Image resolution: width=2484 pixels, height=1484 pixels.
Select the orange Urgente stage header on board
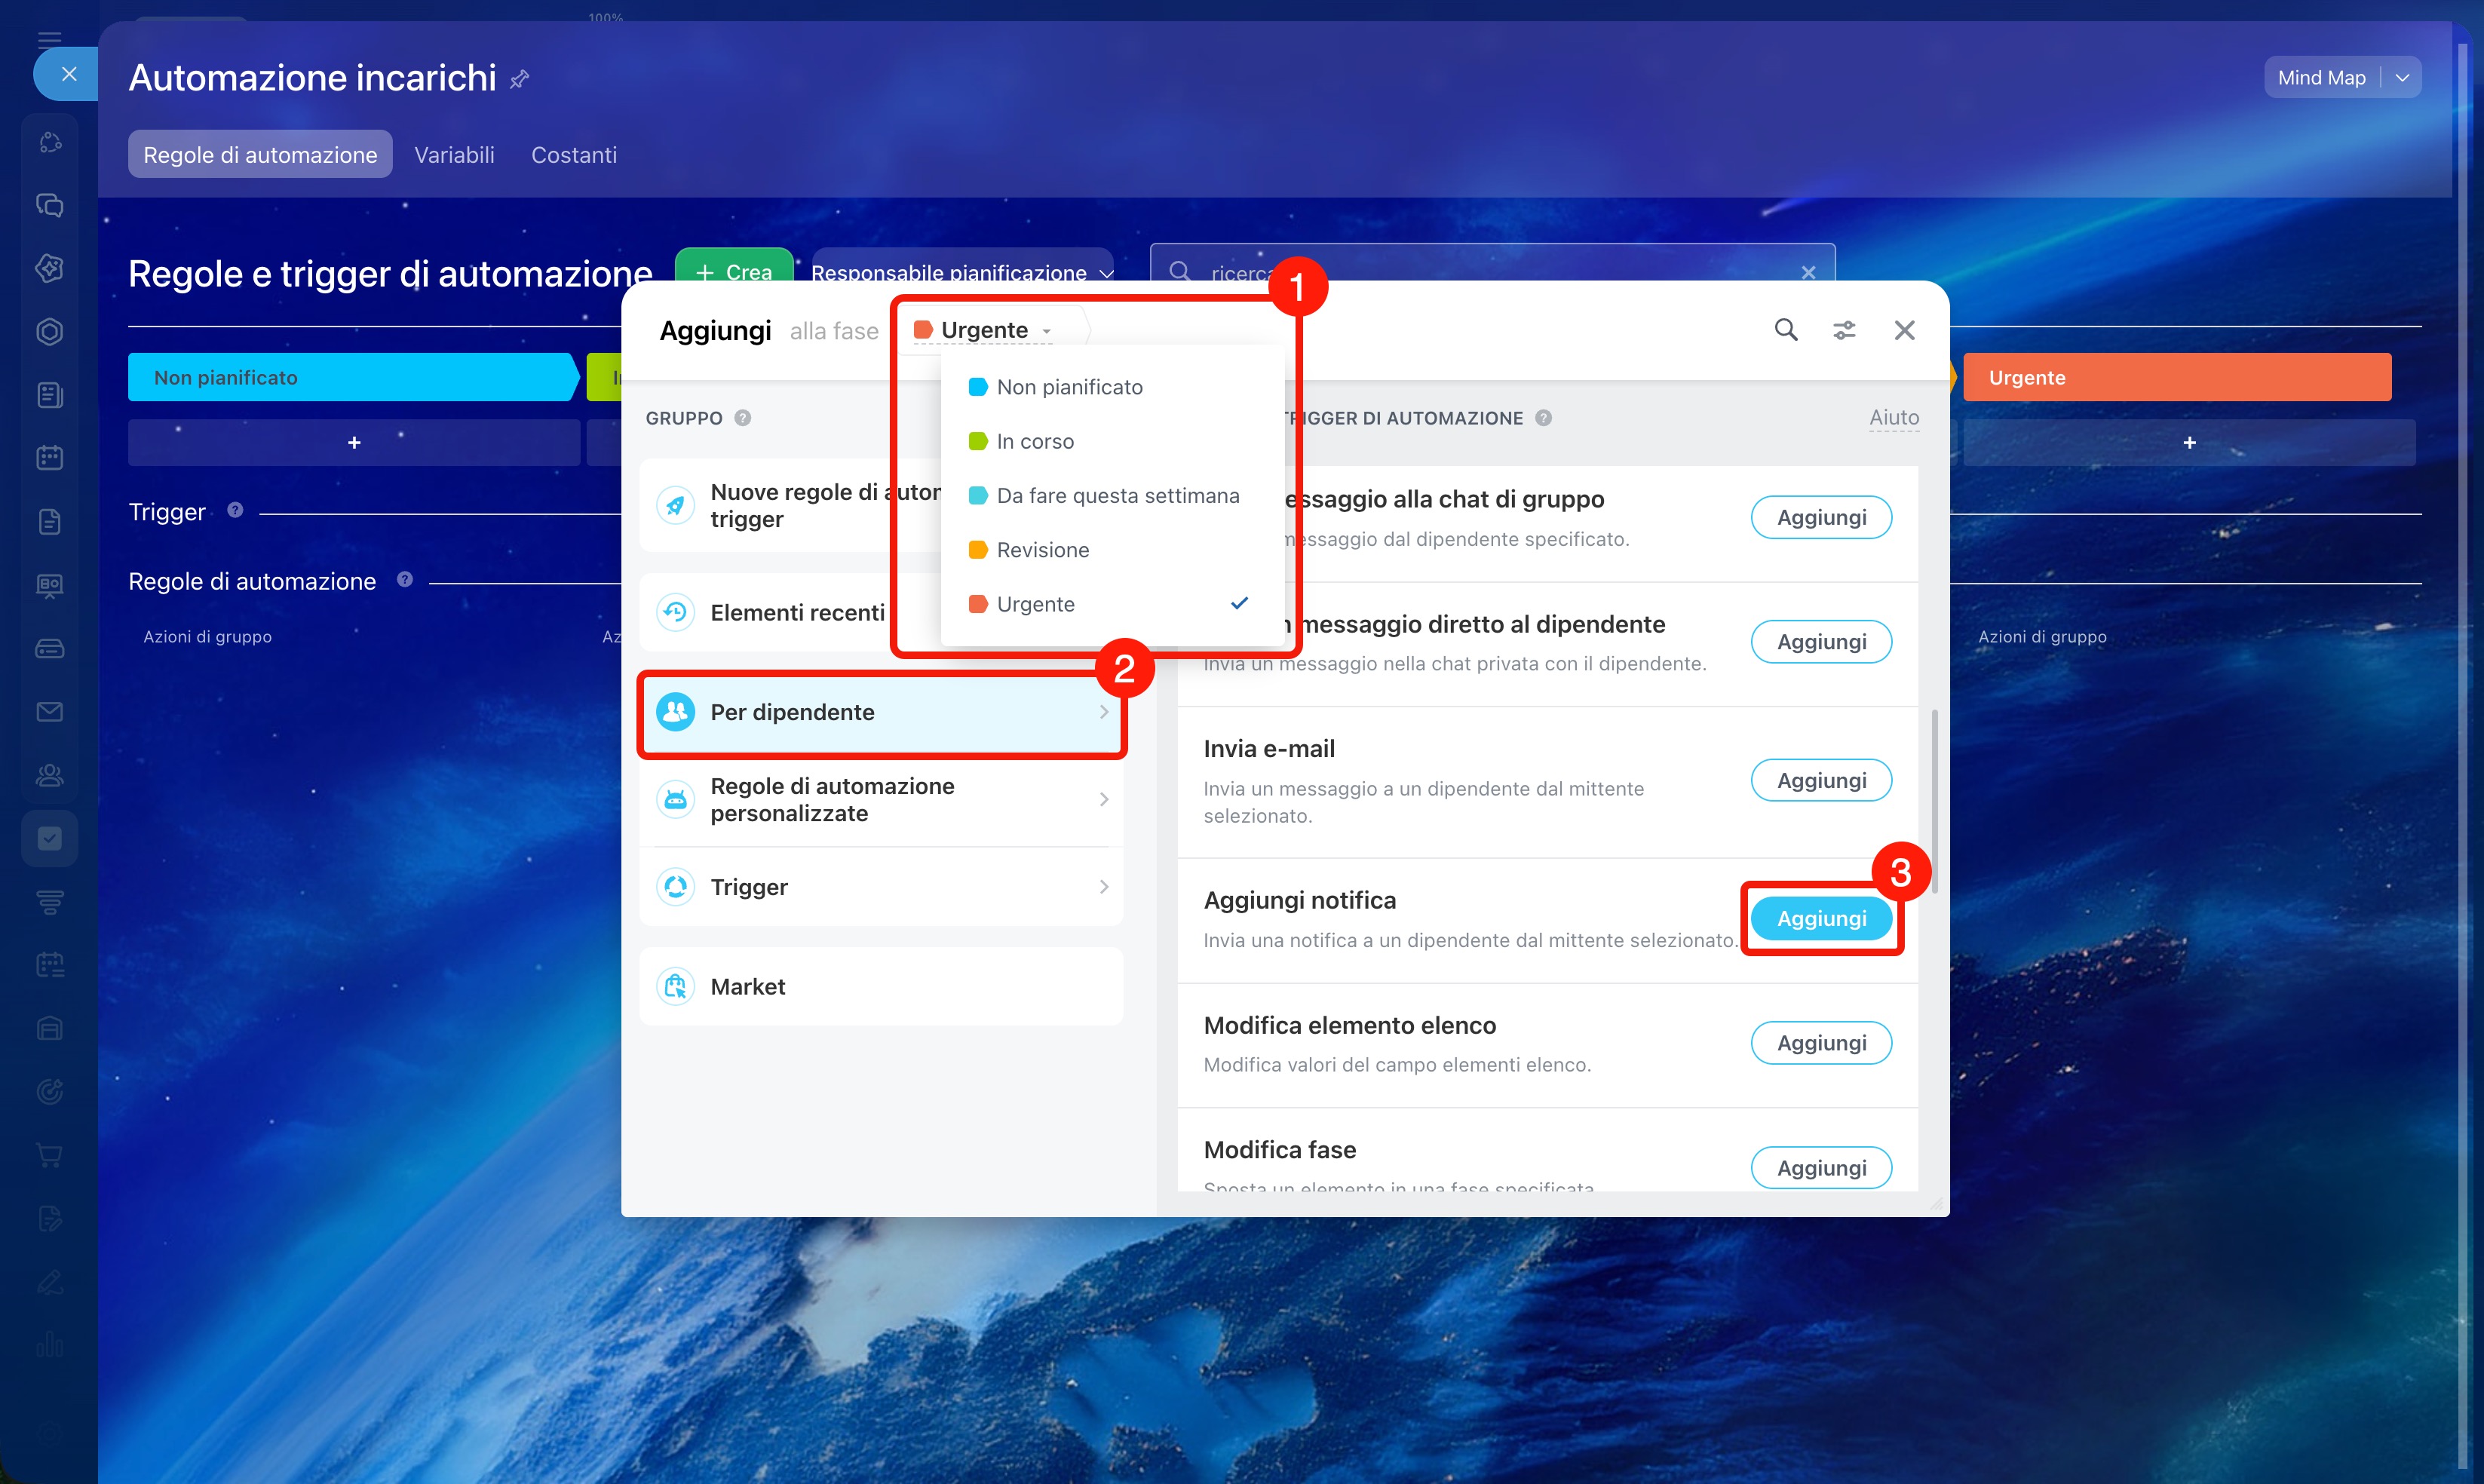point(2177,377)
